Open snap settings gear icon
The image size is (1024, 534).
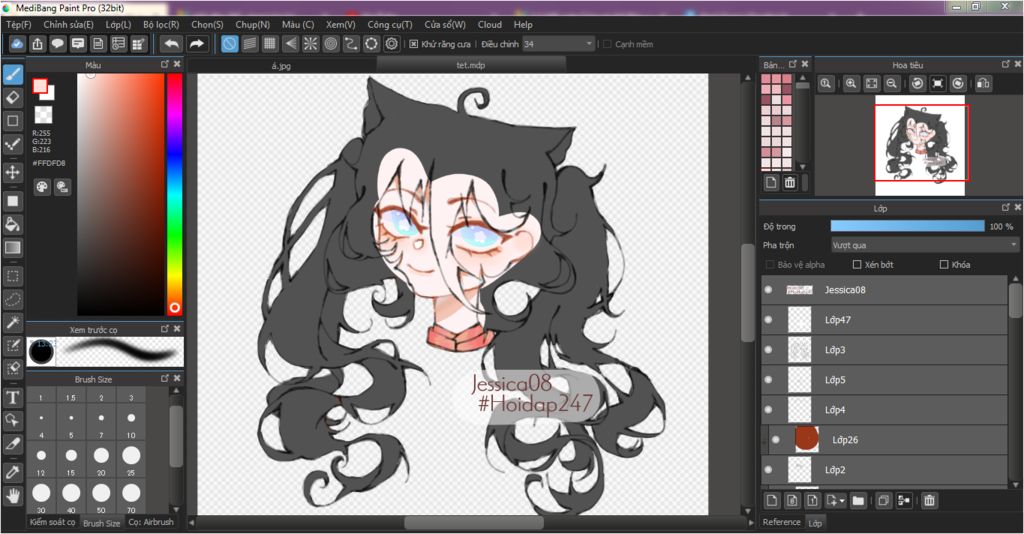point(391,44)
